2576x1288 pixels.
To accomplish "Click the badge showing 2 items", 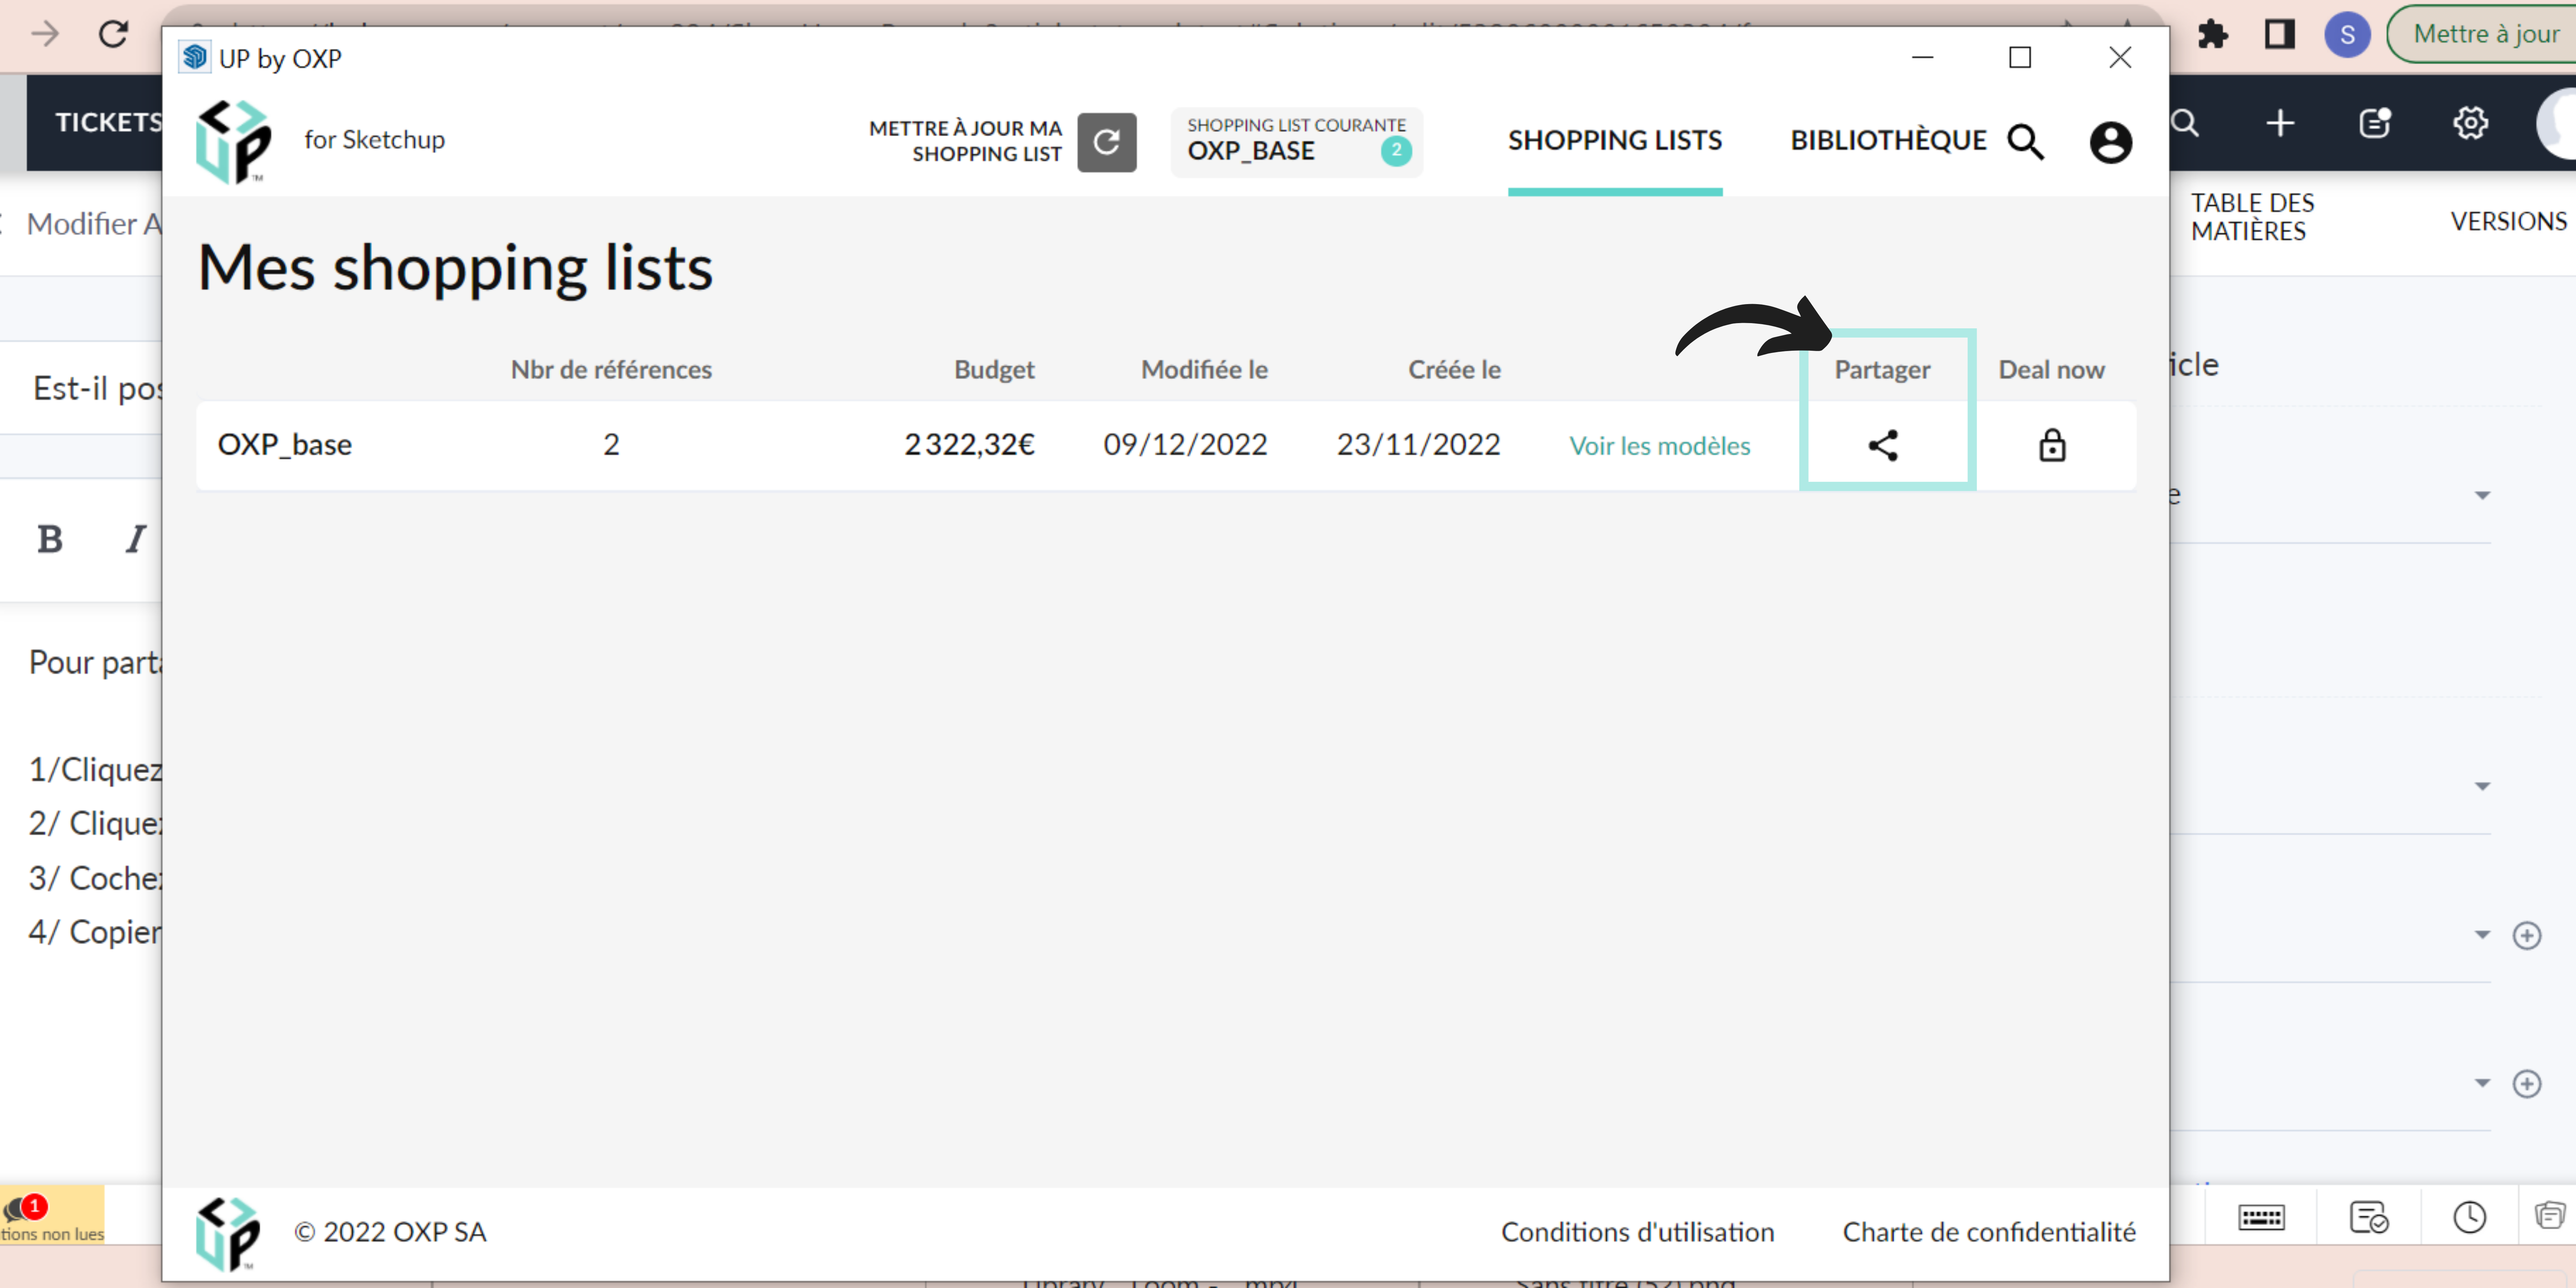I will (1396, 151).
